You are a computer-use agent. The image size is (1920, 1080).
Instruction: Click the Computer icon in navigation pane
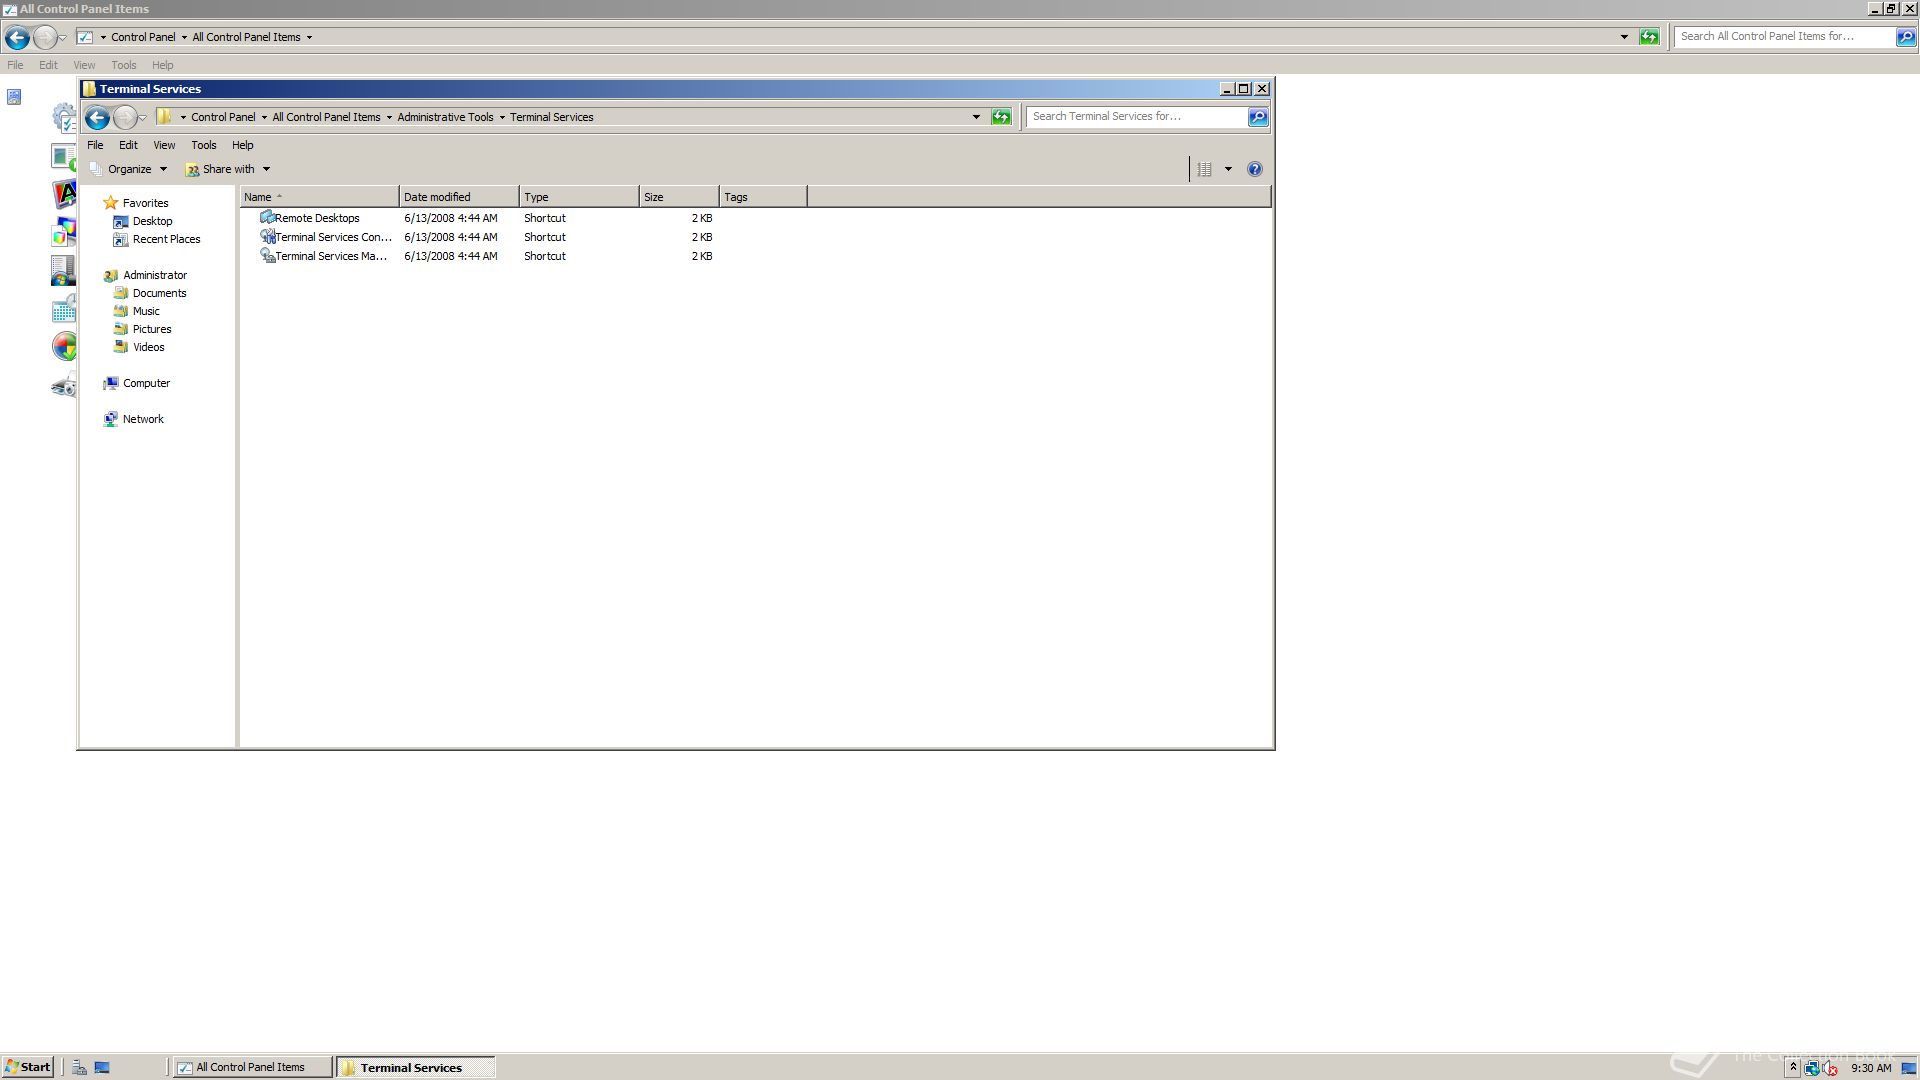pos(111,383)
